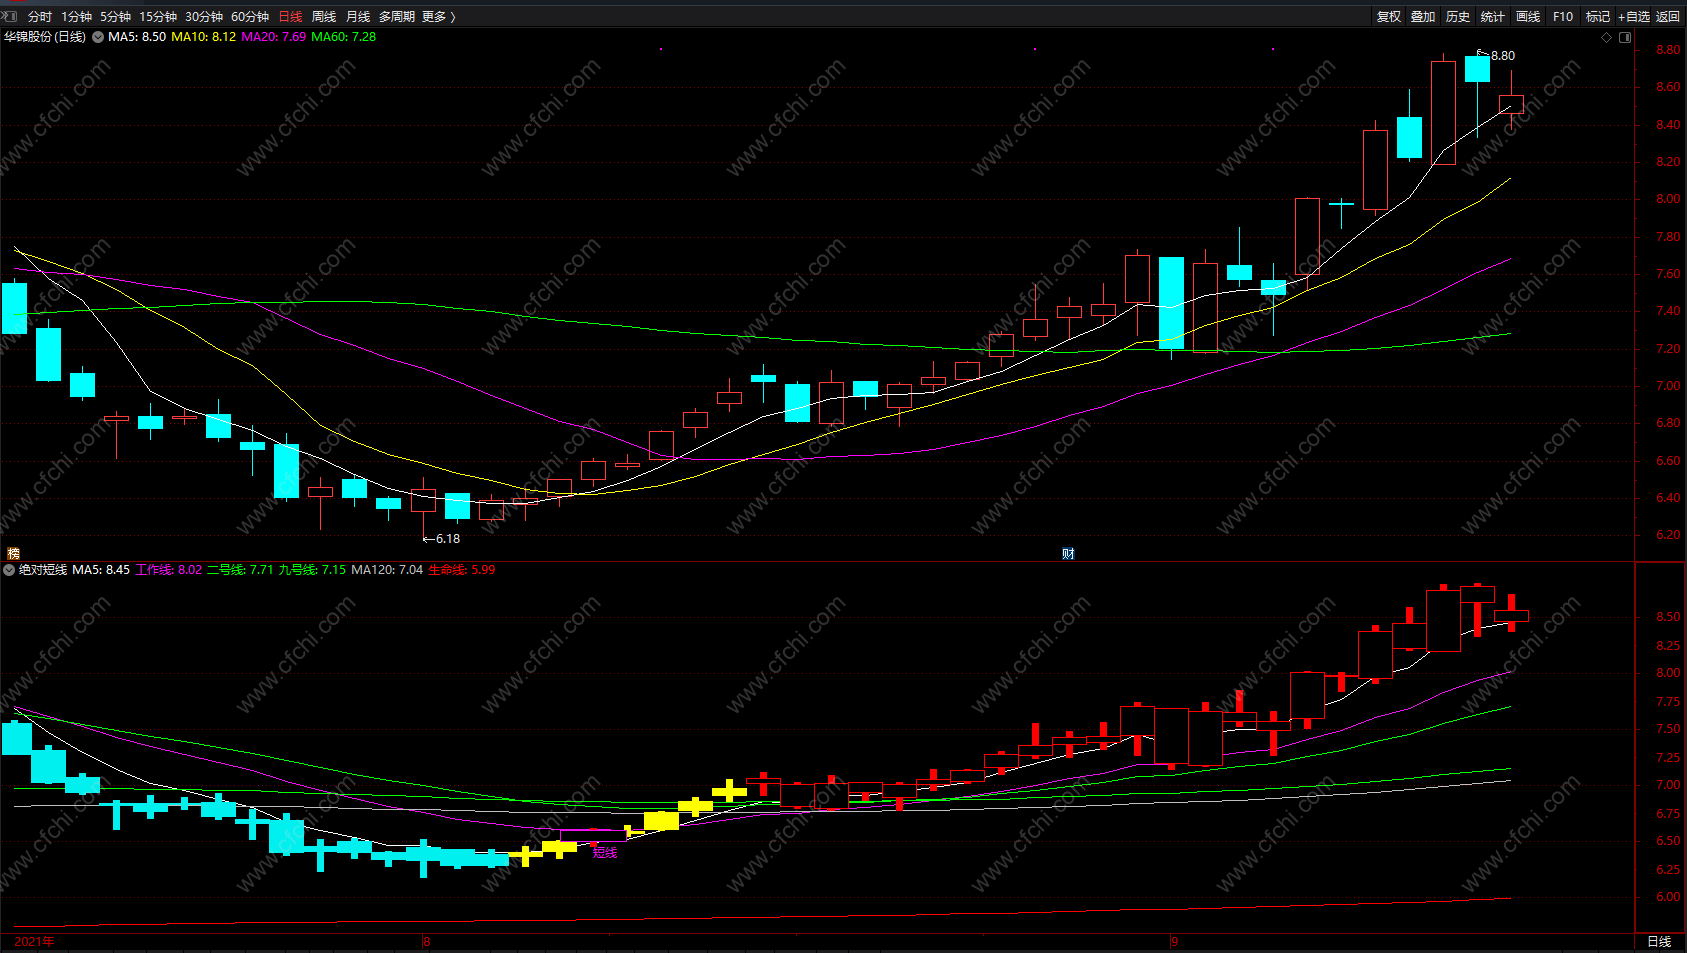Image resolution: width=1687 pixels, height=953 pixels.
Task: Expand the 华锦股份 main chart indicator dropdown
Action: [98, 37]
